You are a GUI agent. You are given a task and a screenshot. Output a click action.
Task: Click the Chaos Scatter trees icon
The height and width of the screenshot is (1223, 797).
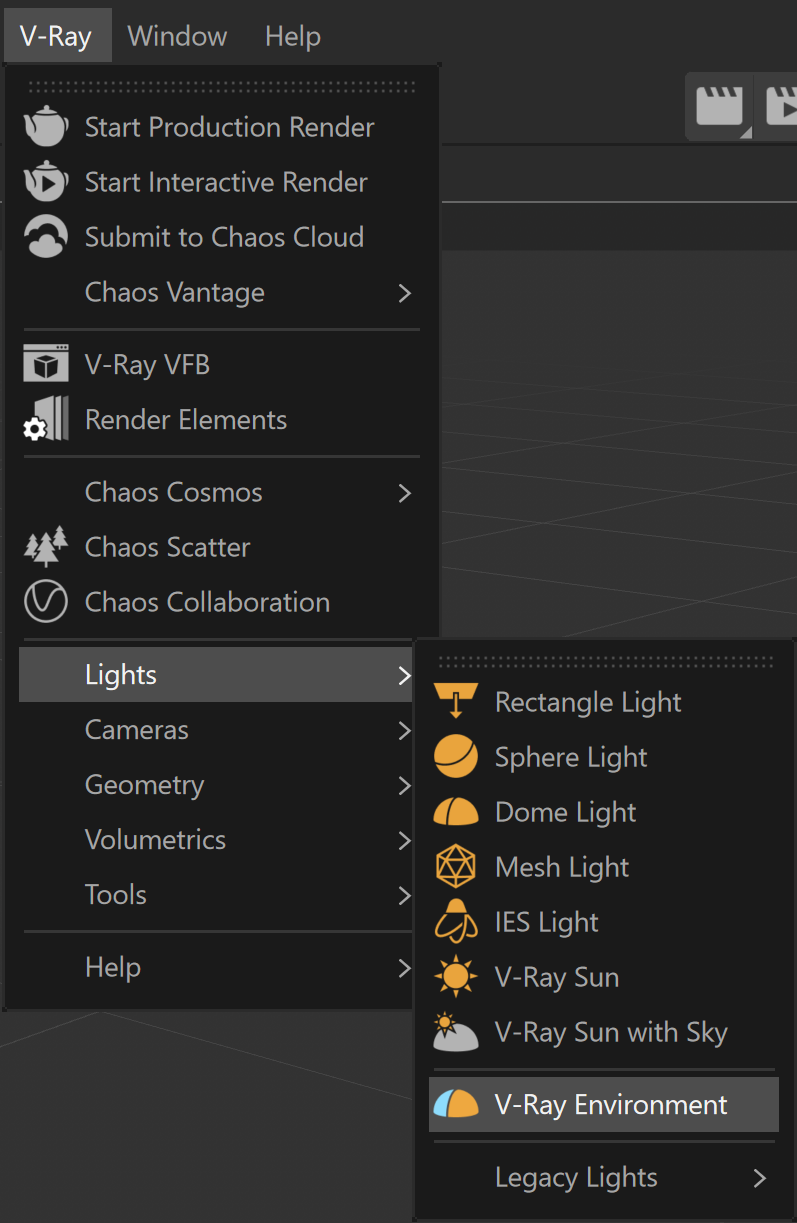[46, 547]
